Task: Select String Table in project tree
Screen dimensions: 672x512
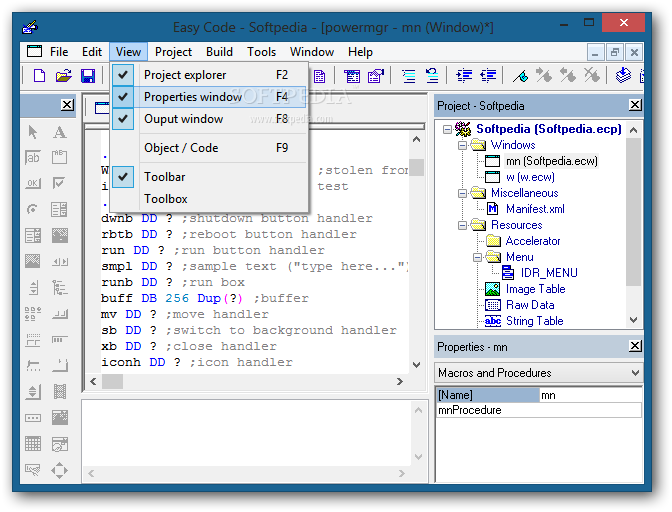Action: [x=534, y=321]
